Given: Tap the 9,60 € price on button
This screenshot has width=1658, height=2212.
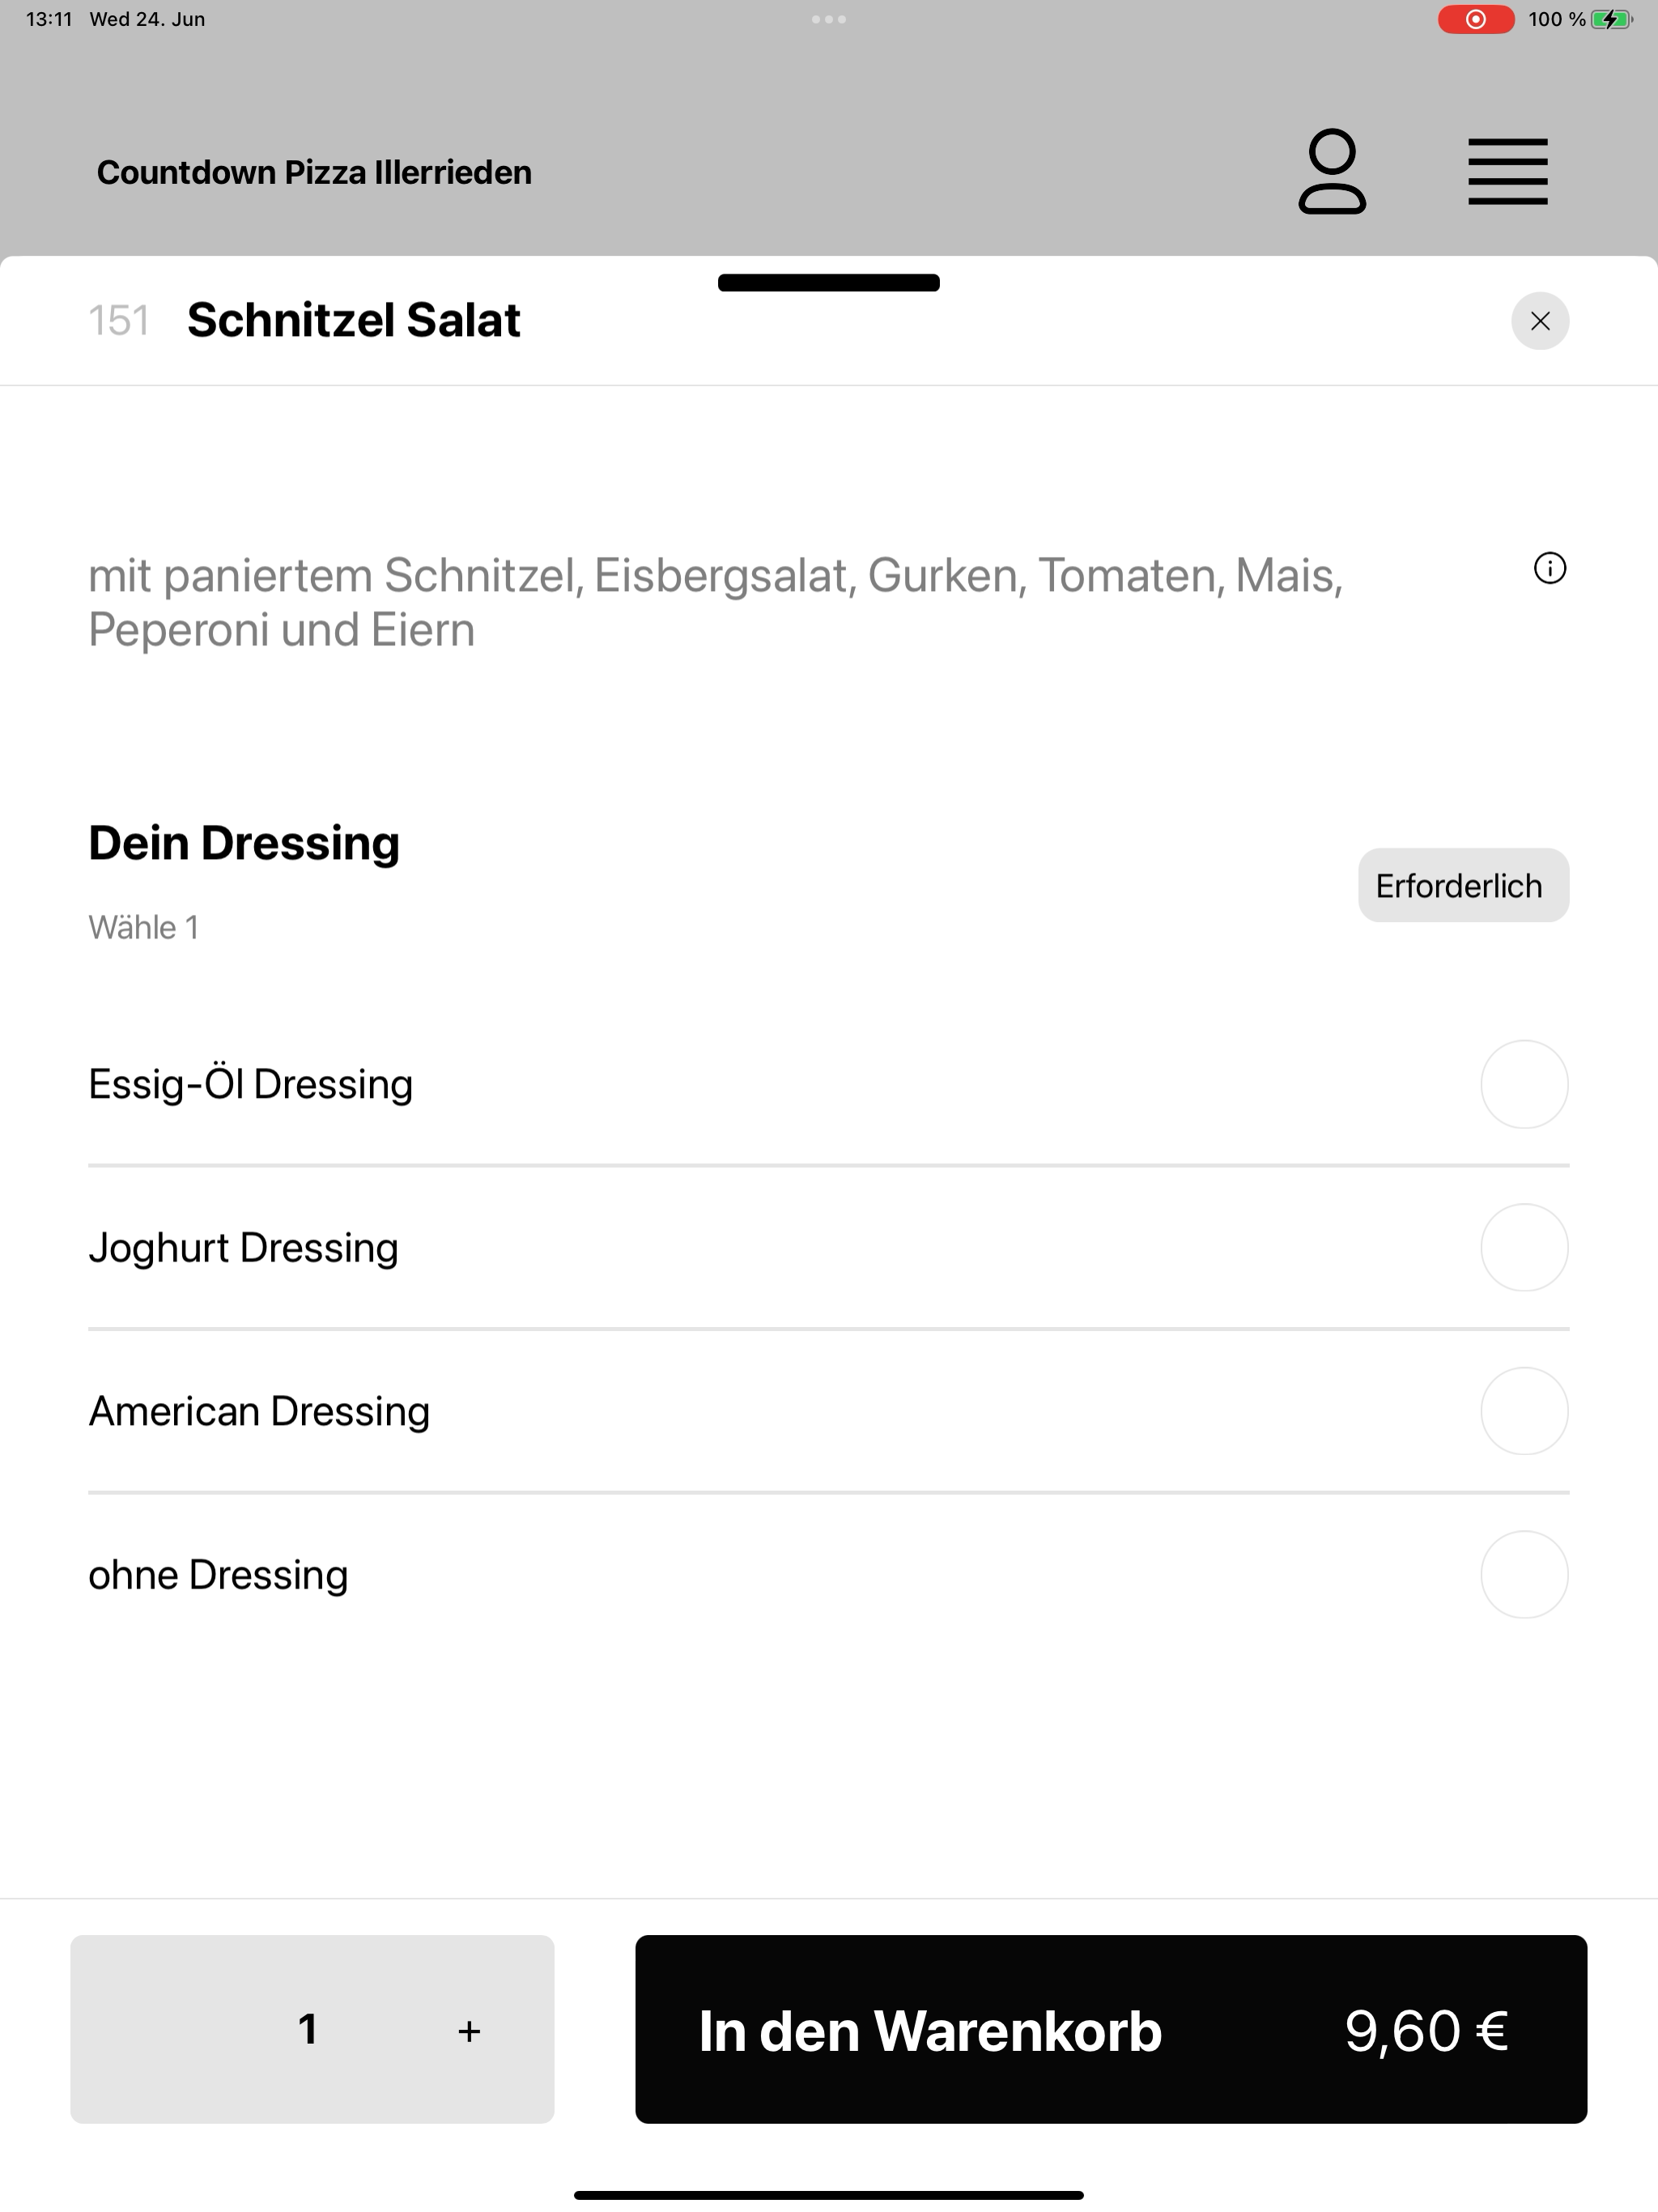Looking at the screenshot, I should (x=1426, y=2031).
